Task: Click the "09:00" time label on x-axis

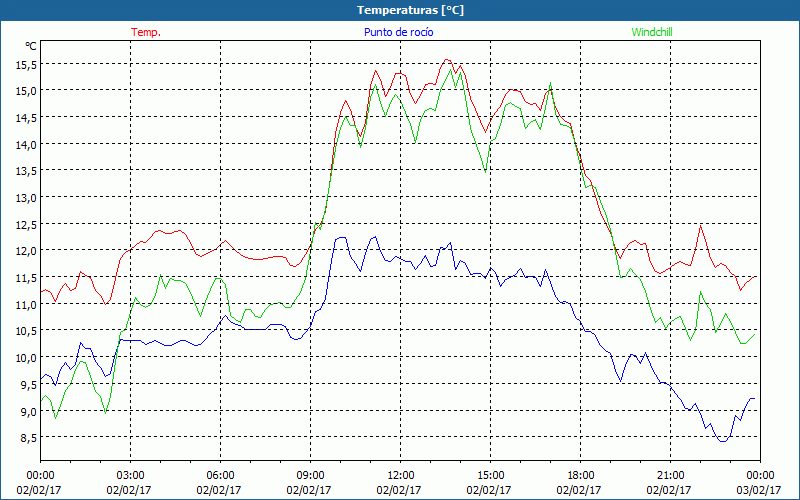Action: tap(310, 475)
